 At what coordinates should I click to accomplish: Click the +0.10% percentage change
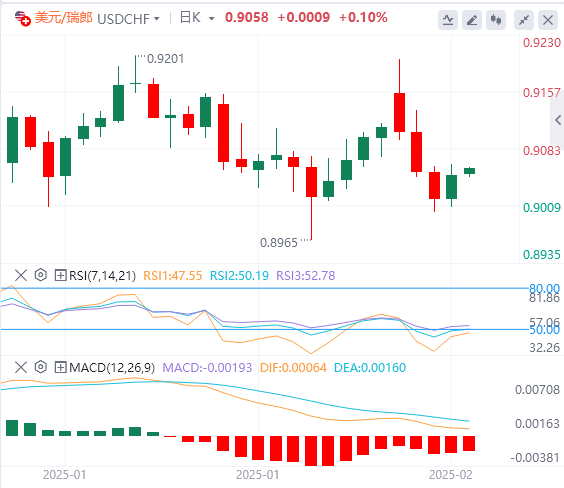363,17
